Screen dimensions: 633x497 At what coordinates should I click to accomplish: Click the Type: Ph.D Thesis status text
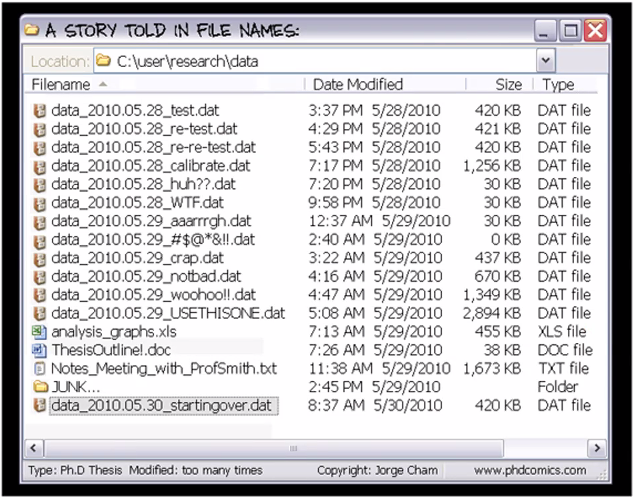[x=75, y=470]
